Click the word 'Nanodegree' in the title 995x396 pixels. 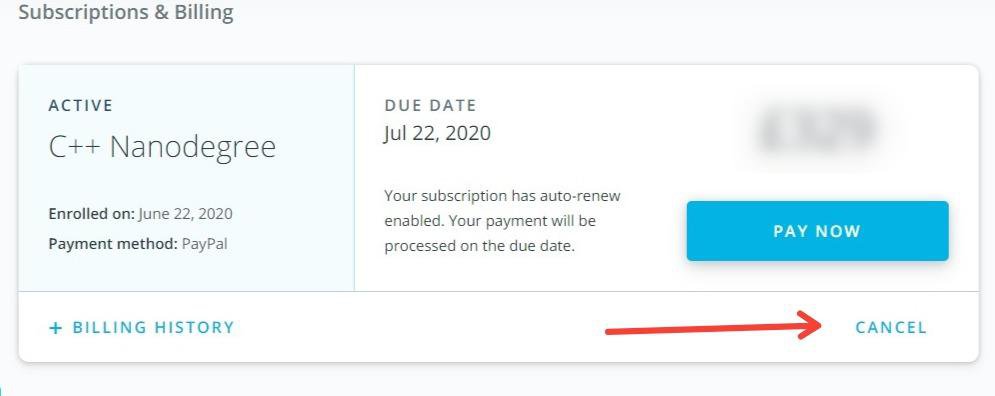(193, 147)
